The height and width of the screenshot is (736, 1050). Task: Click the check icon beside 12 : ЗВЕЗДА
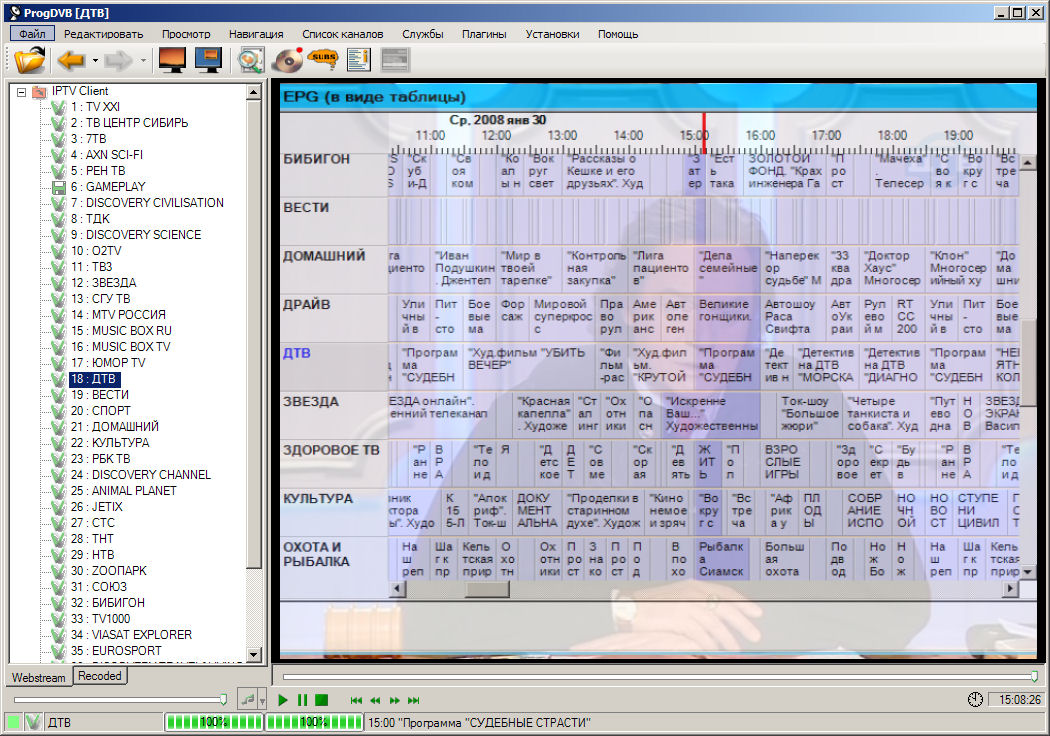[59, 283]
